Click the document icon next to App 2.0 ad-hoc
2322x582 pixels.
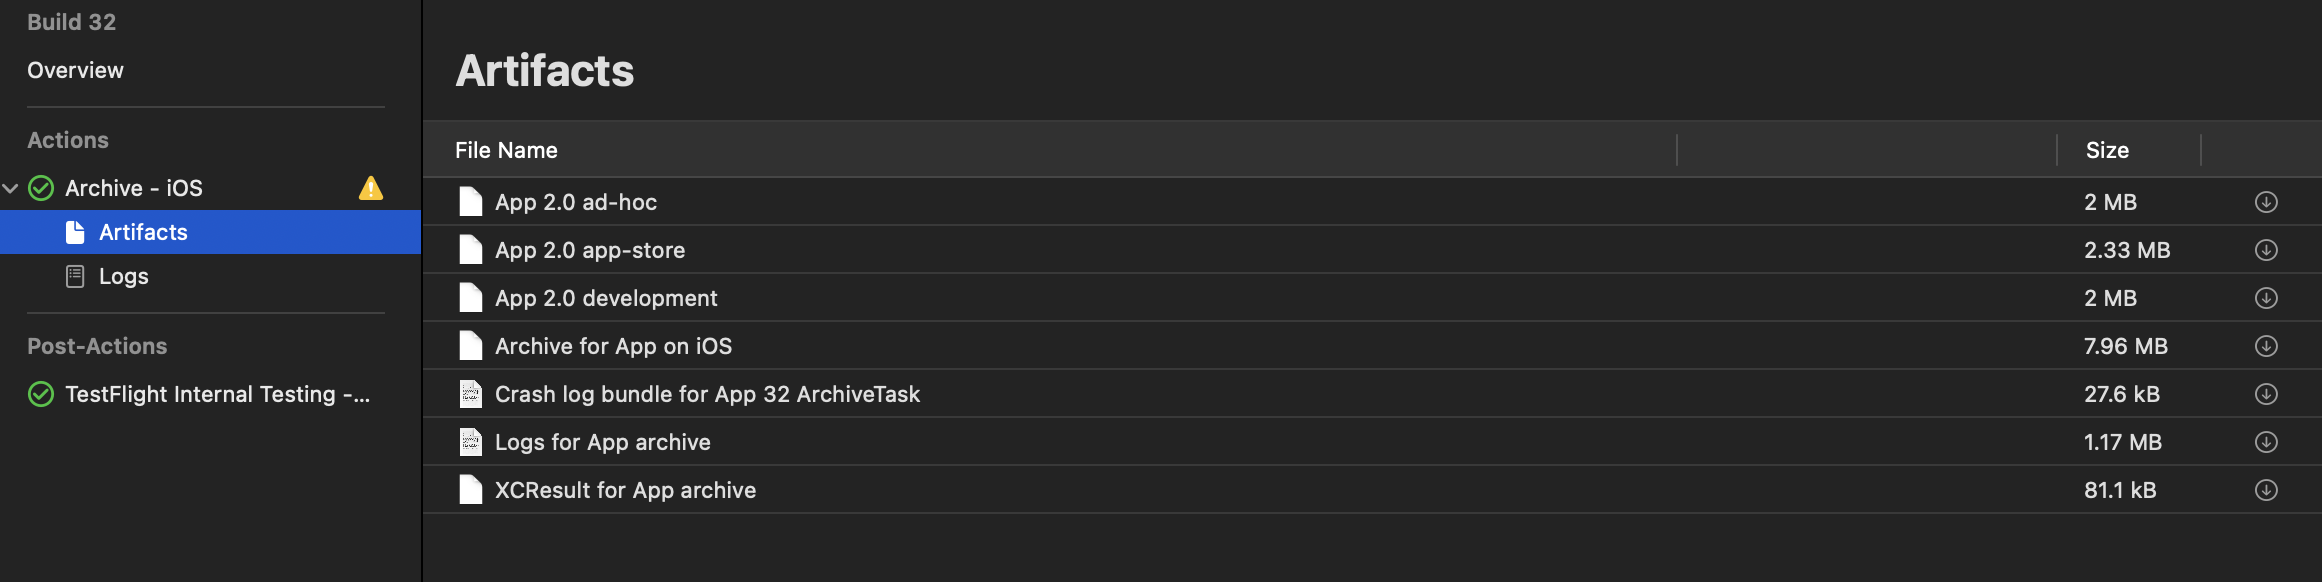[x=470, y=201]
